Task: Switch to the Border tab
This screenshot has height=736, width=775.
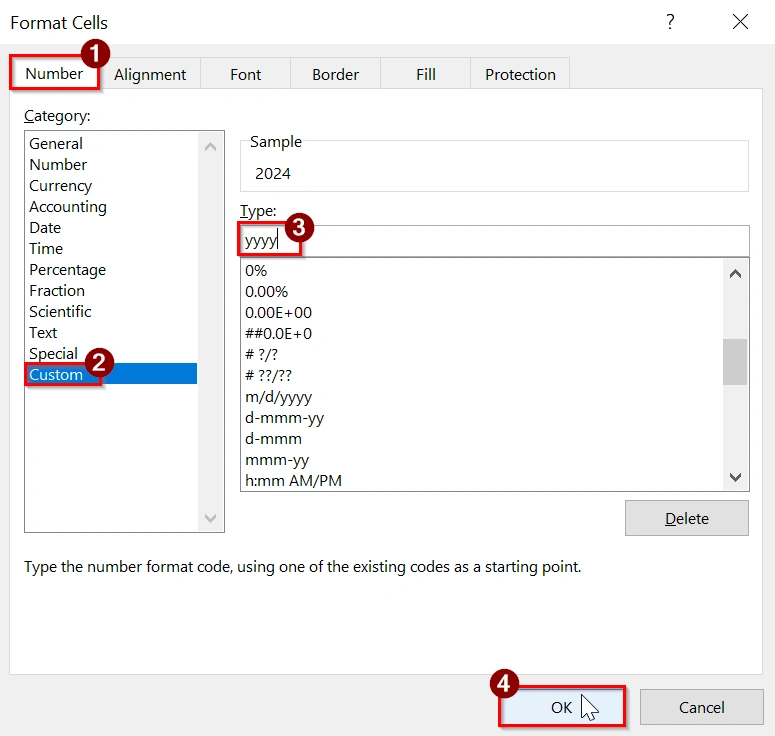Action: 335,74
